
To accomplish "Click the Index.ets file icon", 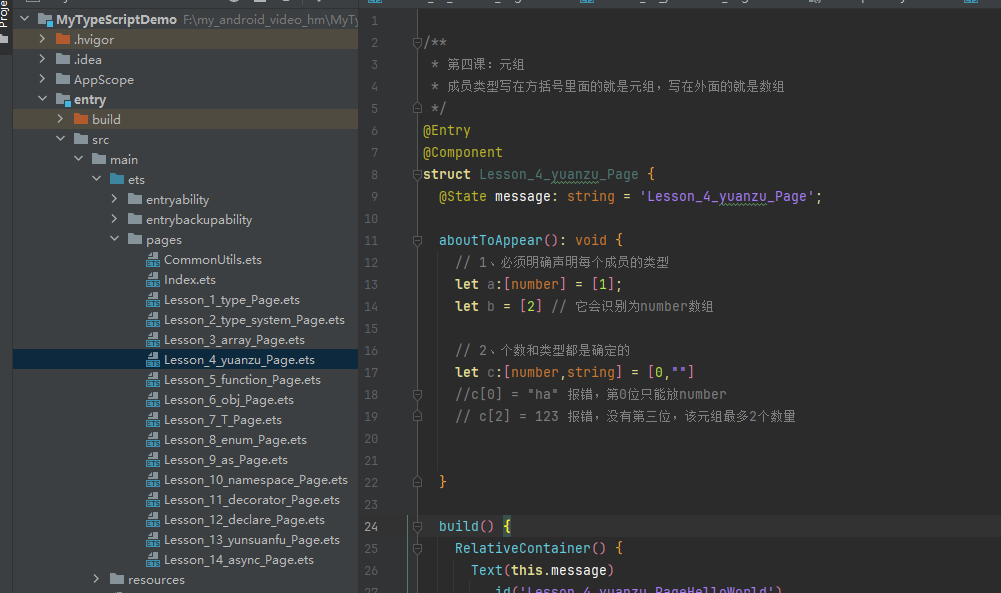I will coord(153,280).
